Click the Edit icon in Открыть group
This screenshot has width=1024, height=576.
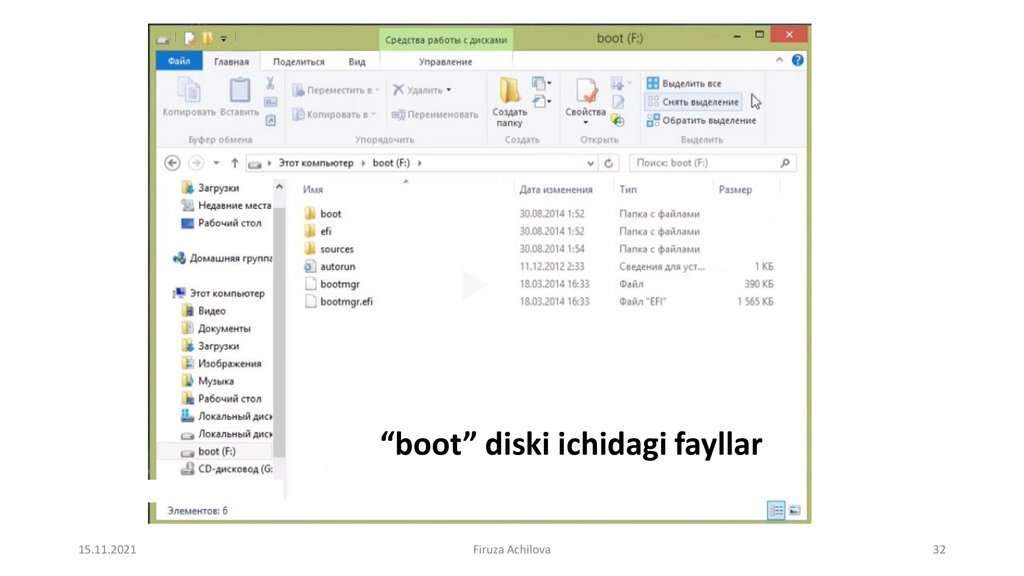click(x=618, y=102)
